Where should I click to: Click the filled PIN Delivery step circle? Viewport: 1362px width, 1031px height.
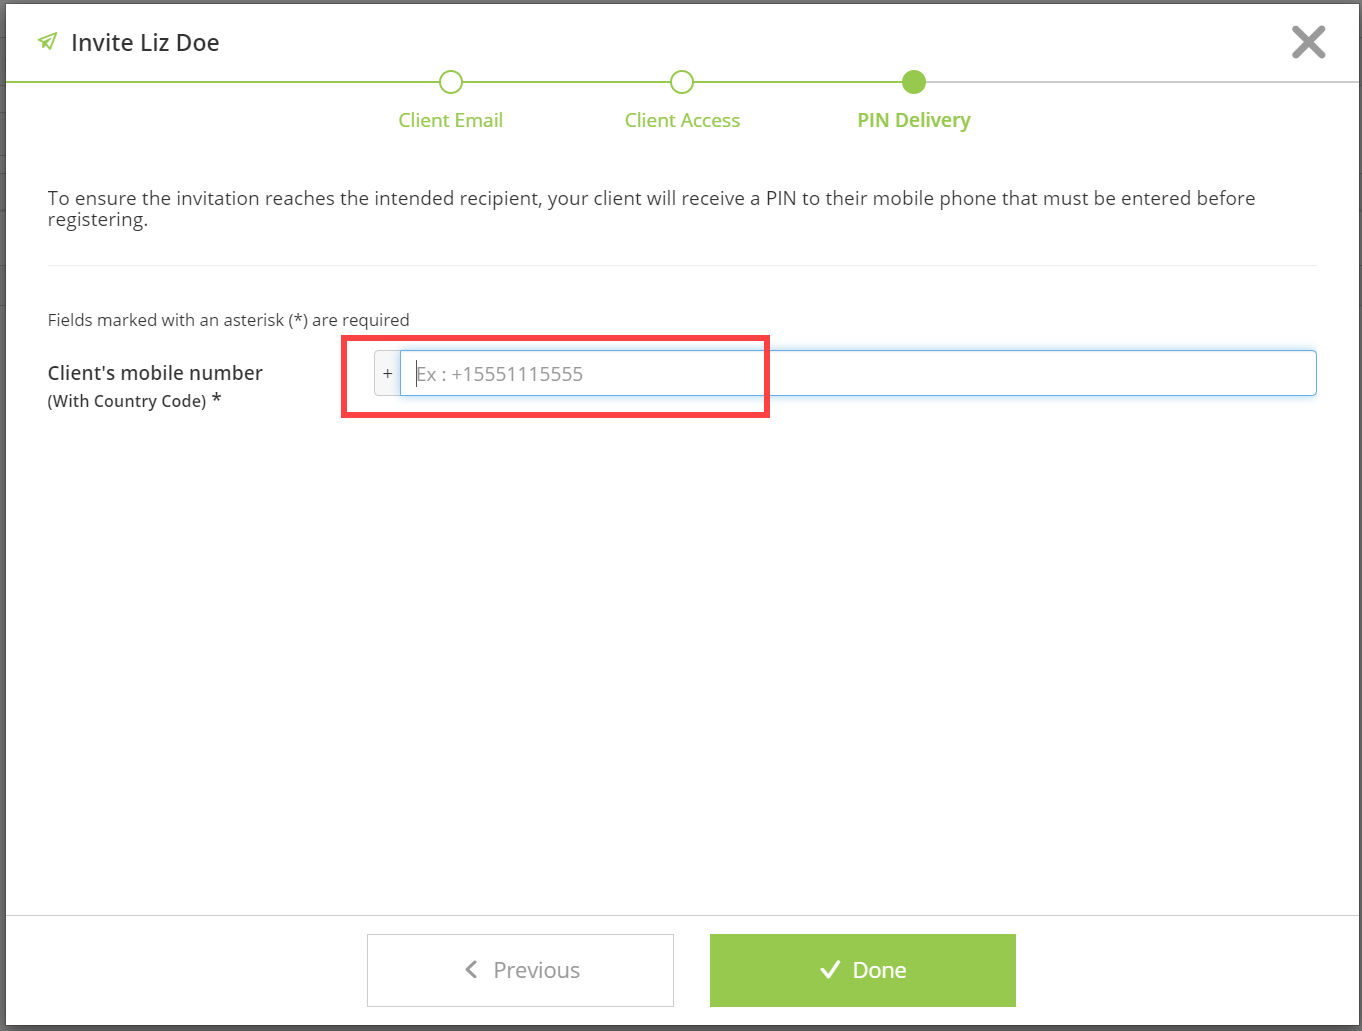tap(914, 82)
